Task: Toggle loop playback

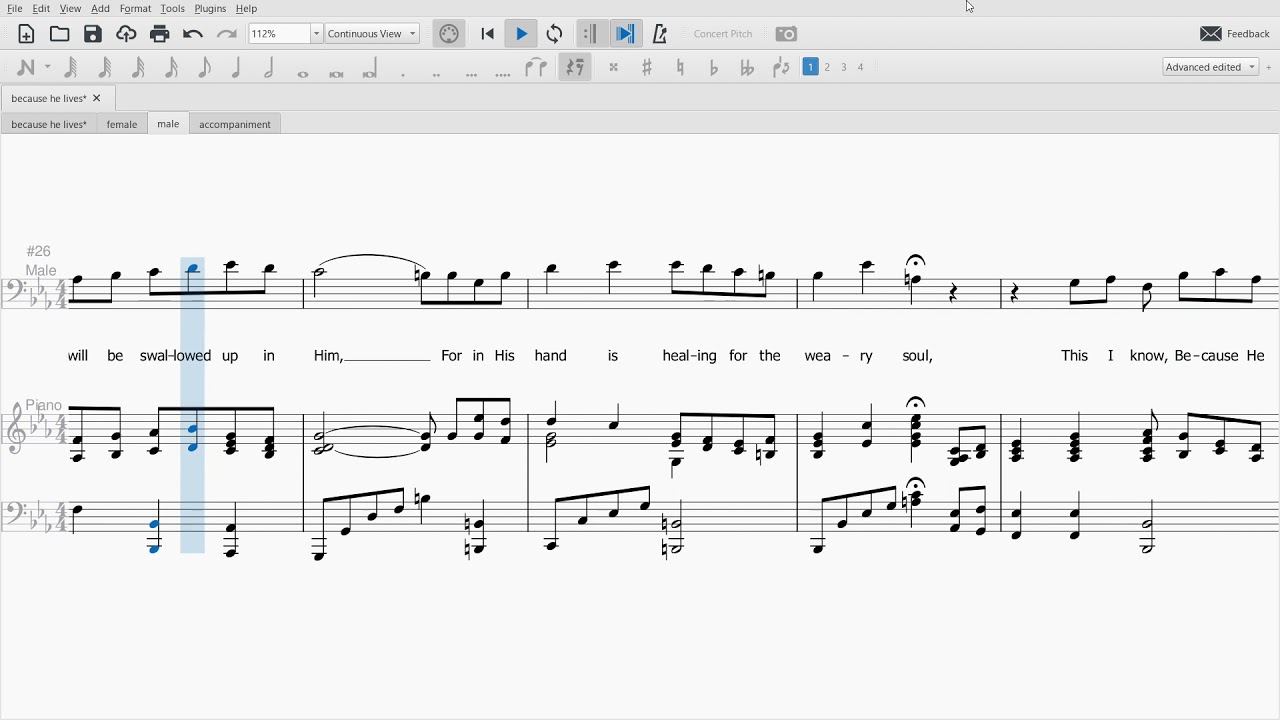Action: point(555,34)
